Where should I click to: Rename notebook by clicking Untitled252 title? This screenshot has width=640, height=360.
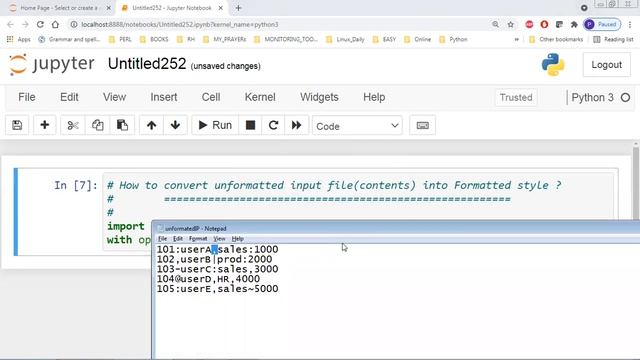coord(147,64)
